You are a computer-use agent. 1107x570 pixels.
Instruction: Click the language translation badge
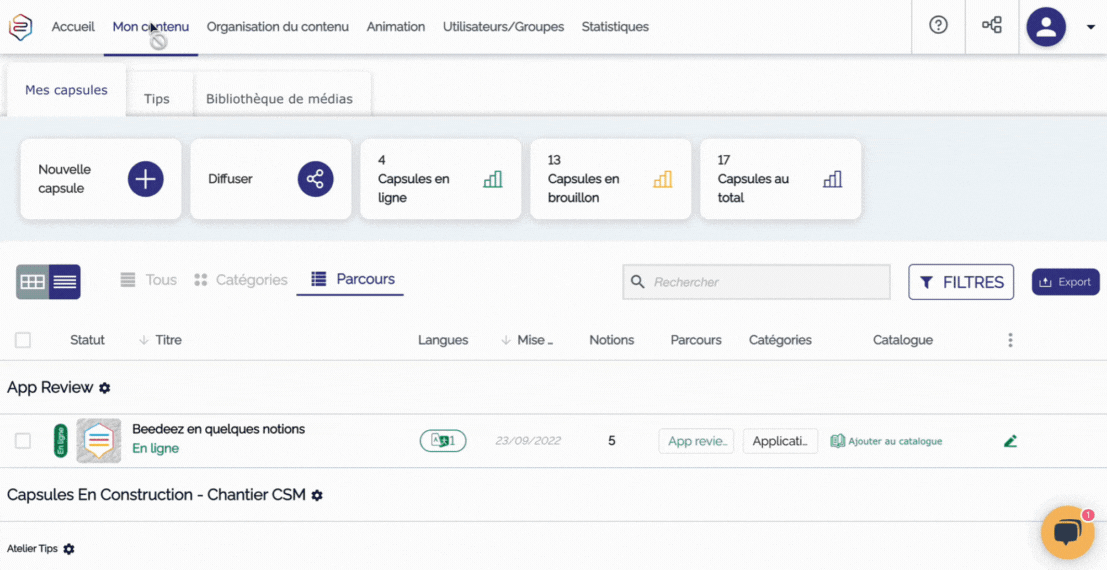[x=442, y=441]
